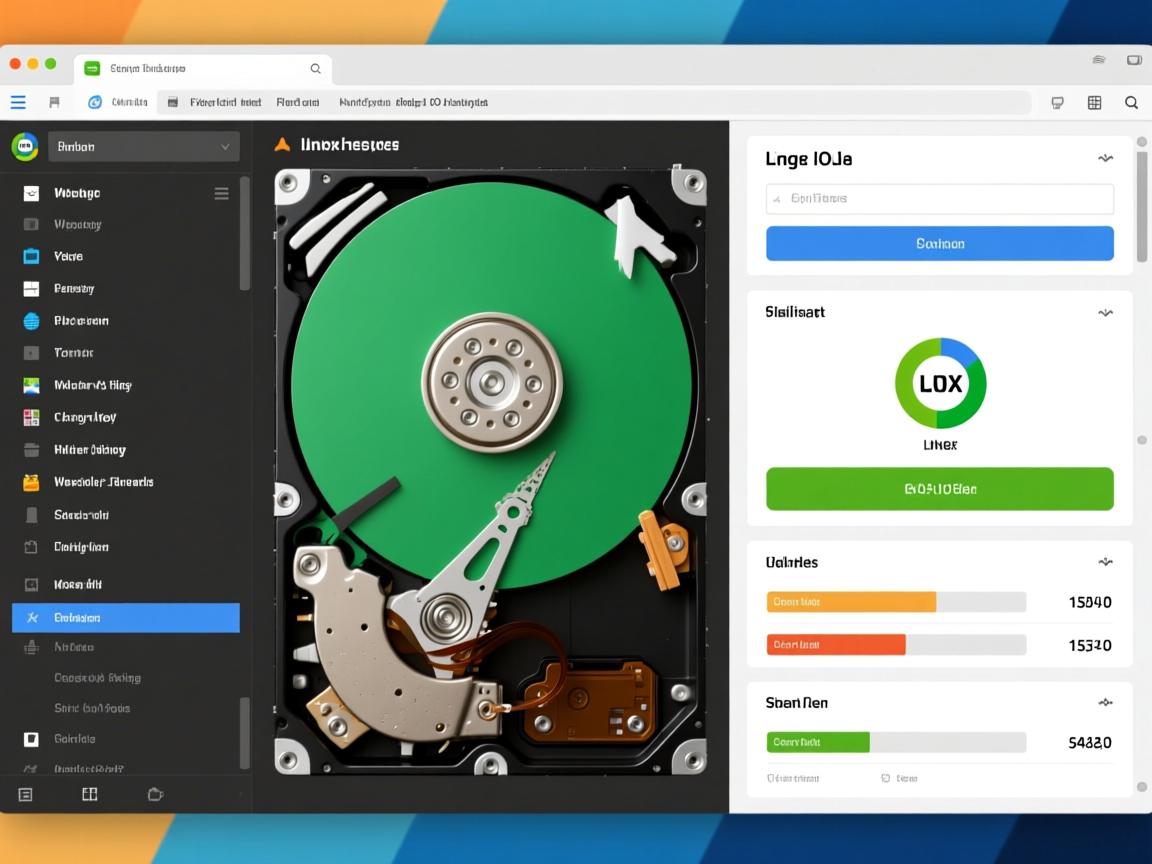The image size is (1152, 864).
Task: Collapse the panel containing the LOX donut chart
Action: 1105,312
